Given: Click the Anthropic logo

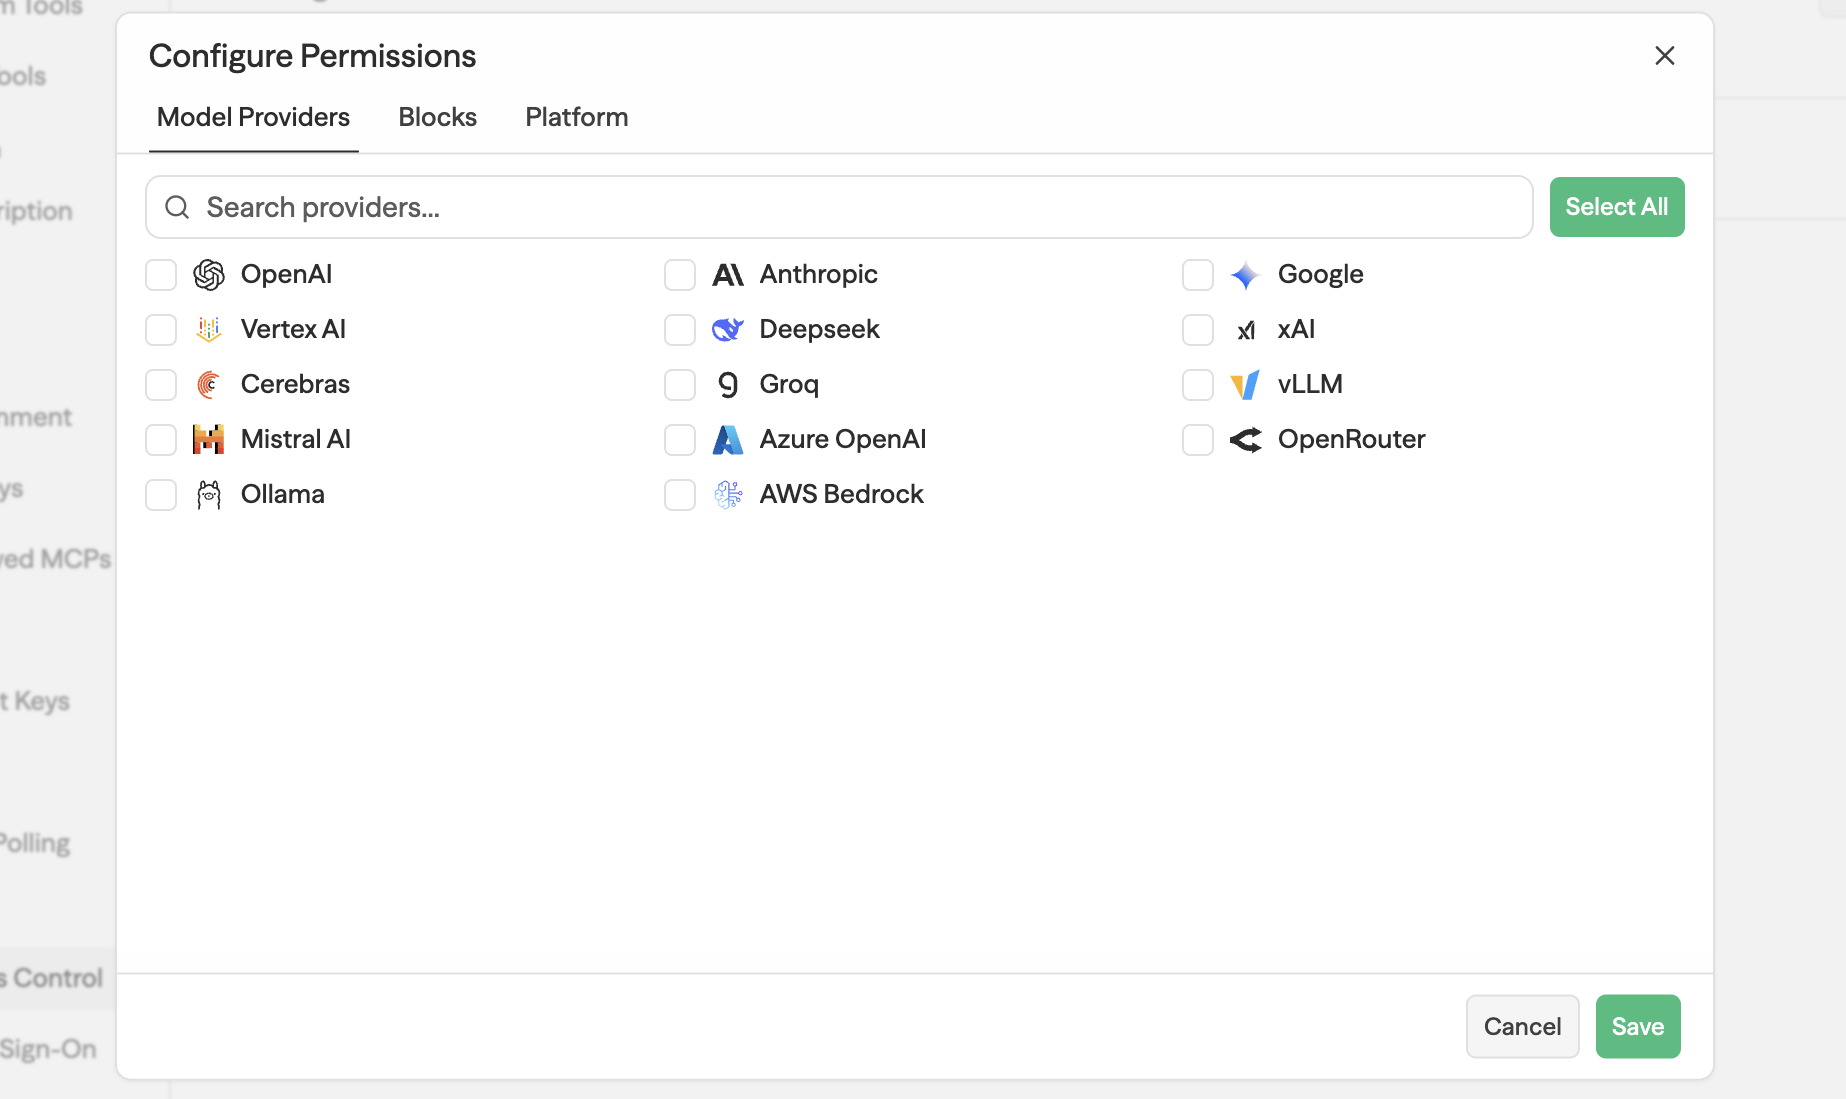Looking at the screenshot, I should (728, 274).
